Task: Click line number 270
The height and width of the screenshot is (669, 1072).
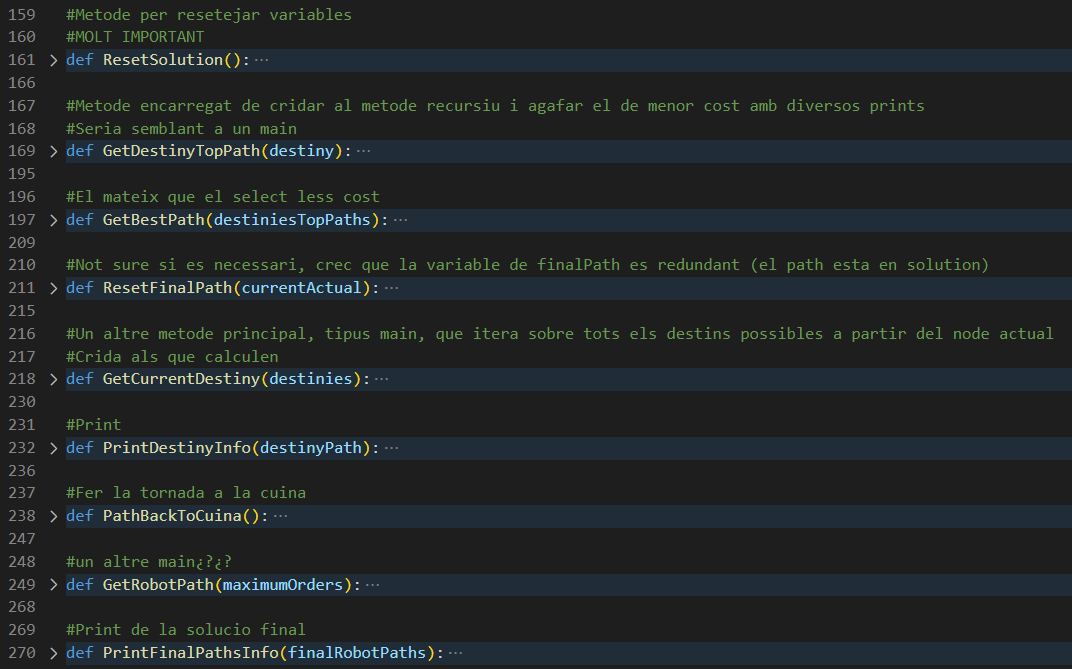Action: (x=22, y=653)
